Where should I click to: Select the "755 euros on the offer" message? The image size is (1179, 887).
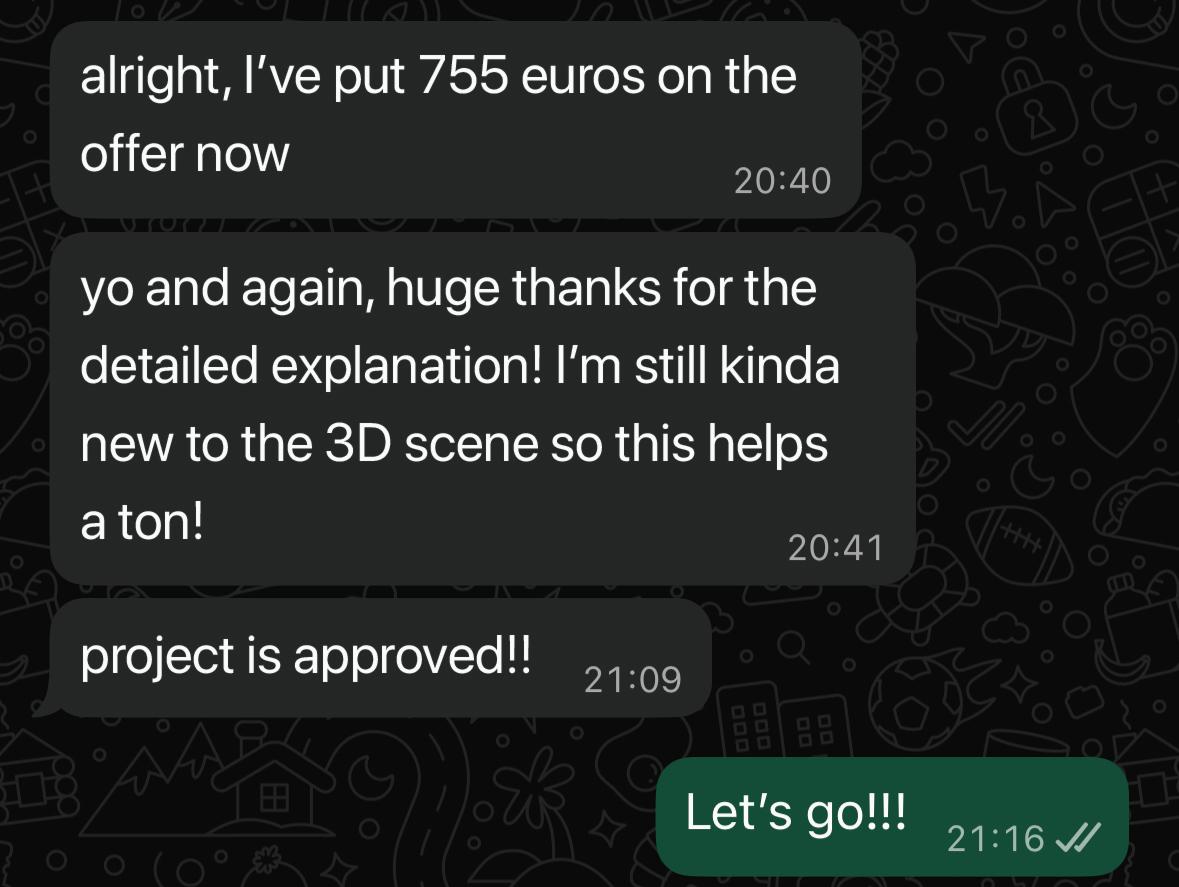[x=456, y=120]
